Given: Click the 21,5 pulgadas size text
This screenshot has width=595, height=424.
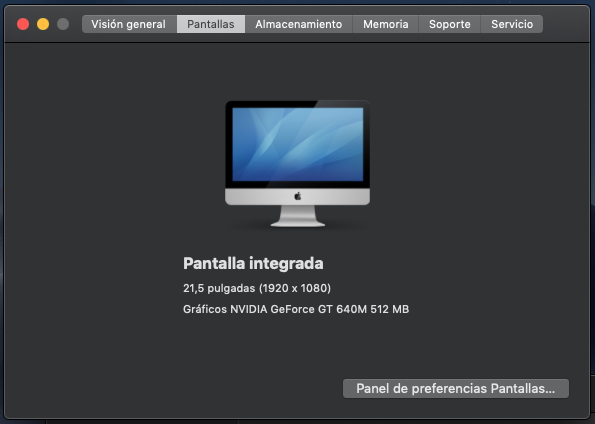Looking at the screenshot, I should tap(219, 288).
